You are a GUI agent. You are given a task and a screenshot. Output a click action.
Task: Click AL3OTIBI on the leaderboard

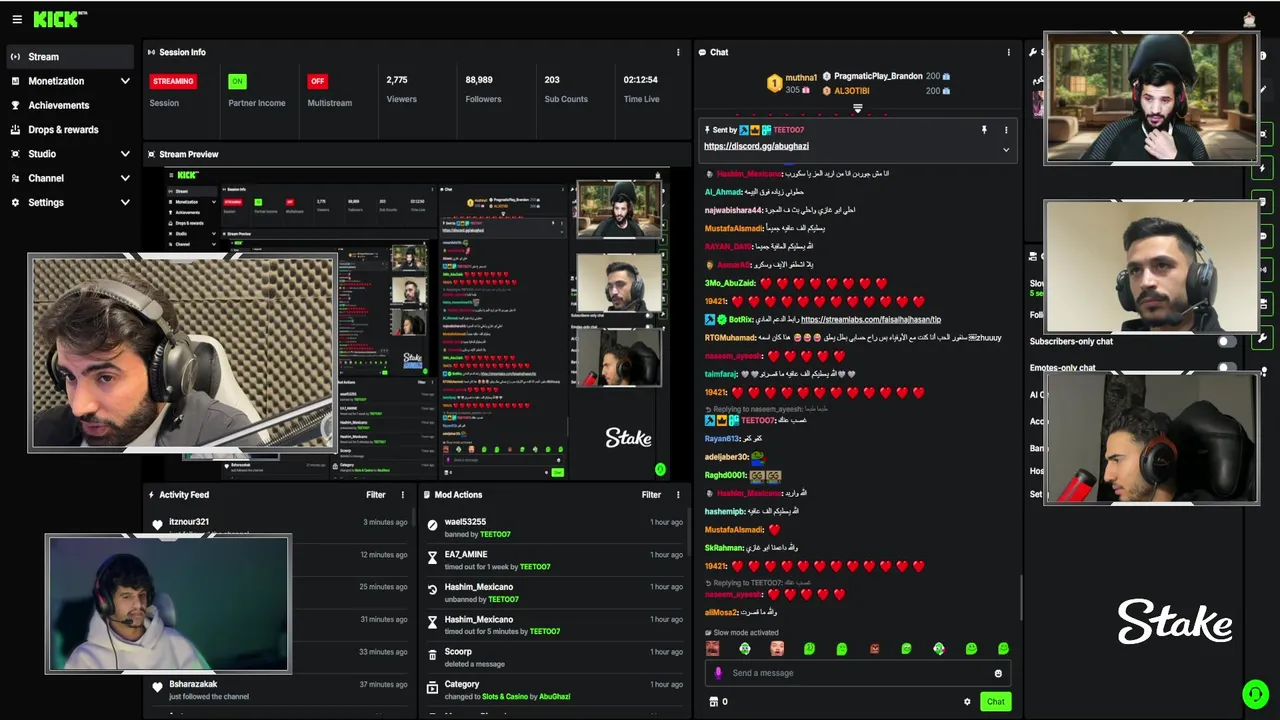click(x=851, y=91)
